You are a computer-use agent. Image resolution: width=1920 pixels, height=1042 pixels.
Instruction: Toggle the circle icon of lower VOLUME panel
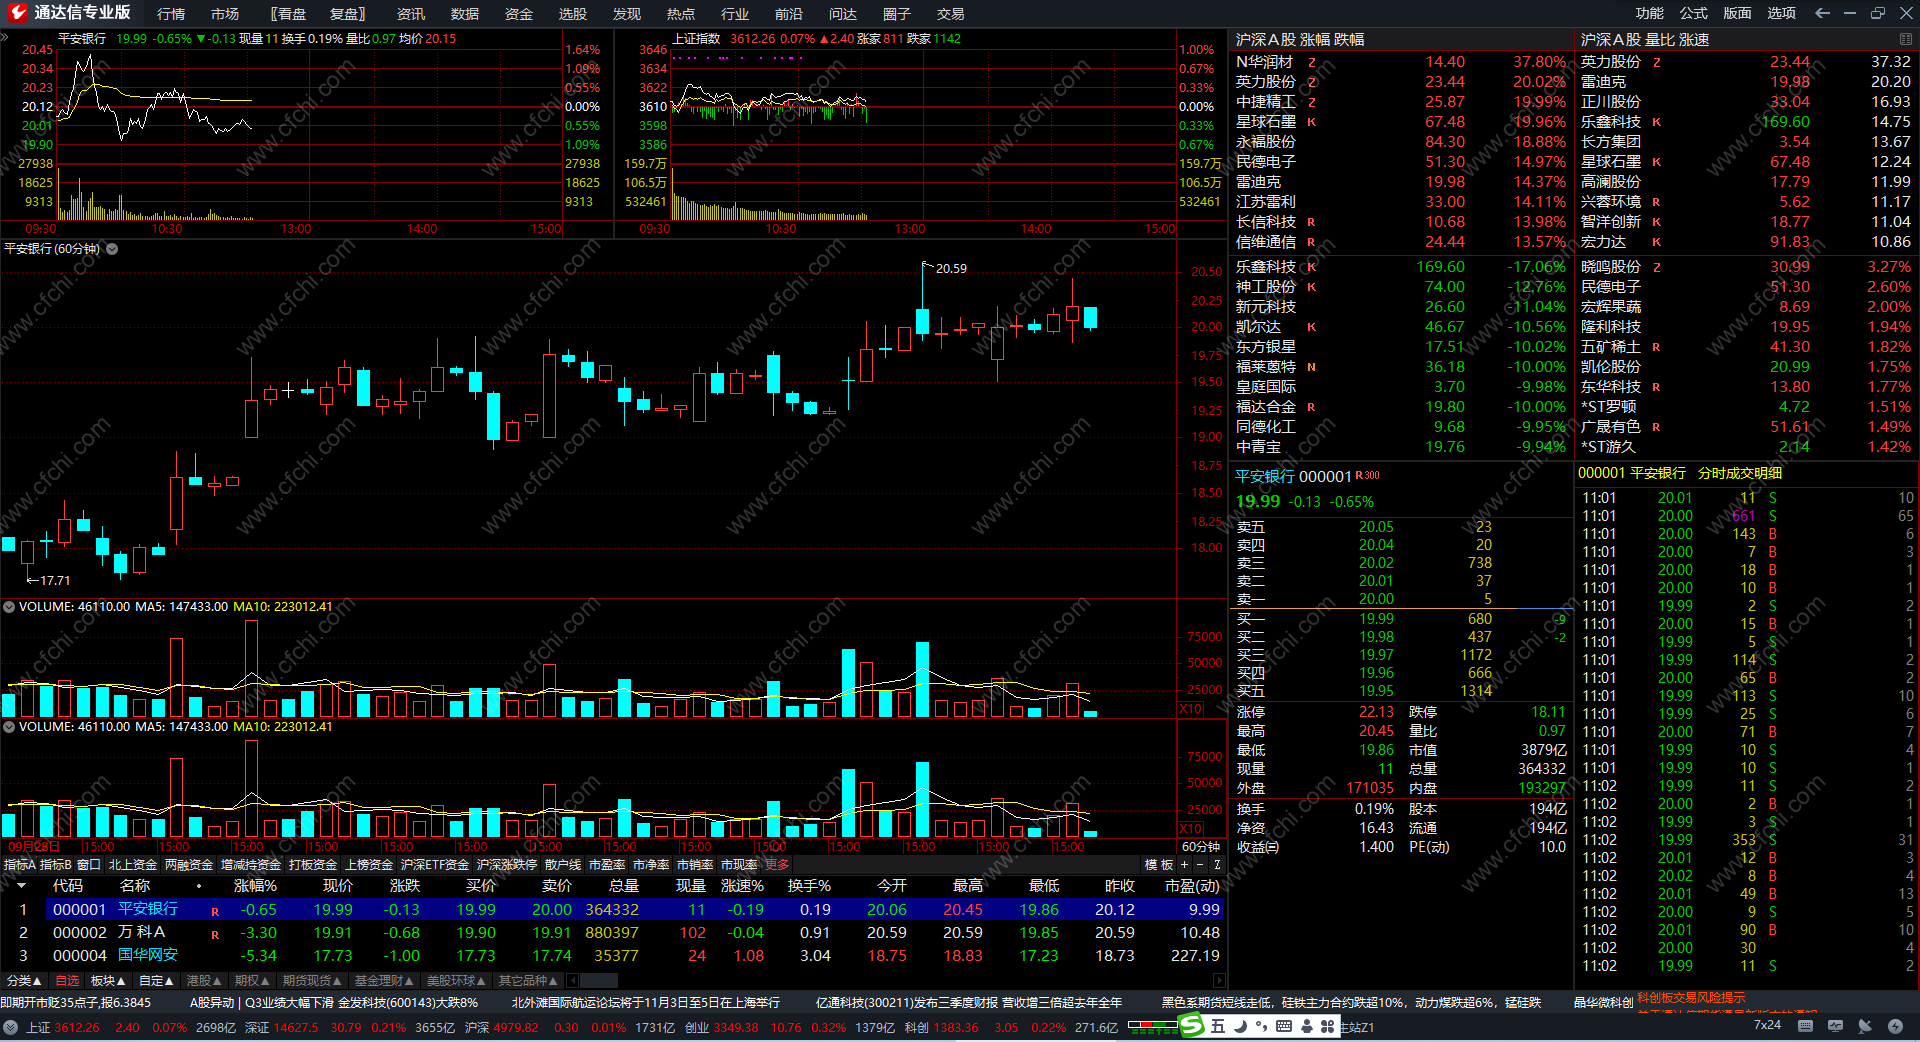[x=9, y=727]
